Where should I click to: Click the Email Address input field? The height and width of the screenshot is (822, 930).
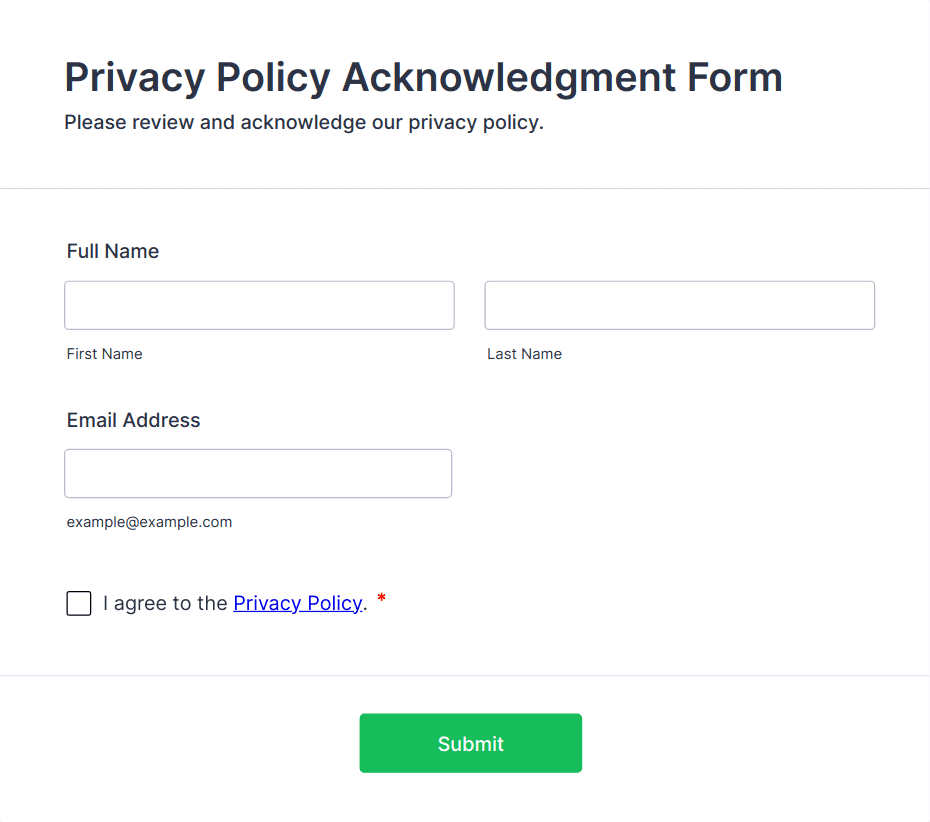tap(258, 473)
